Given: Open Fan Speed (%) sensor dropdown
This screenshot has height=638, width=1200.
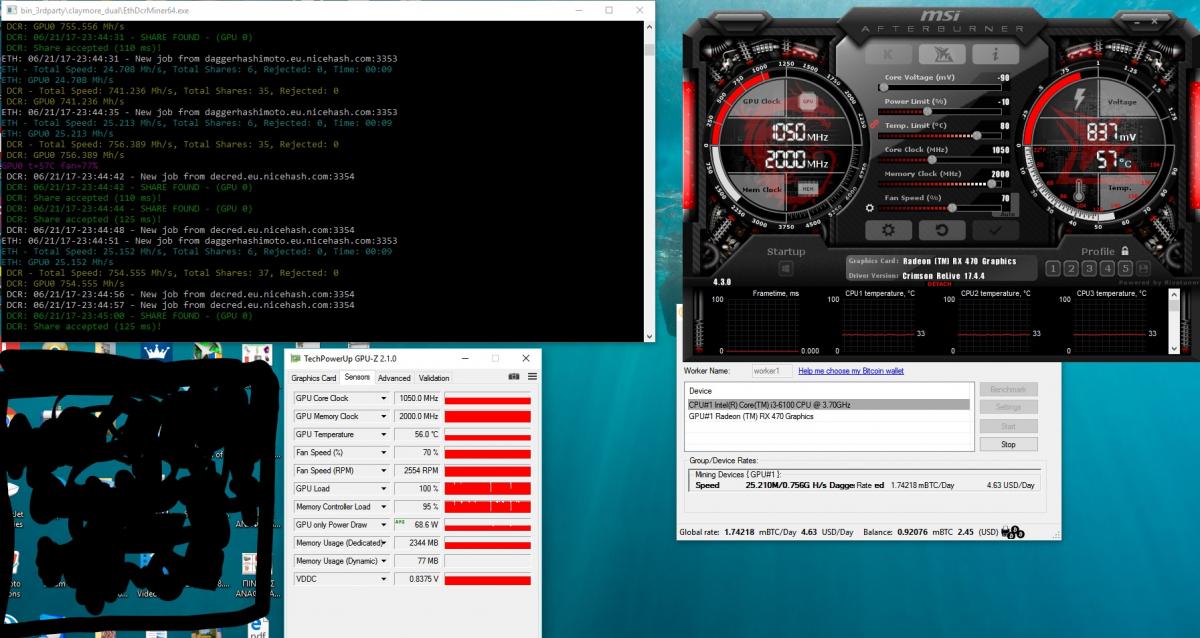Looking at the screenshot, I should (x=383, y=452).
